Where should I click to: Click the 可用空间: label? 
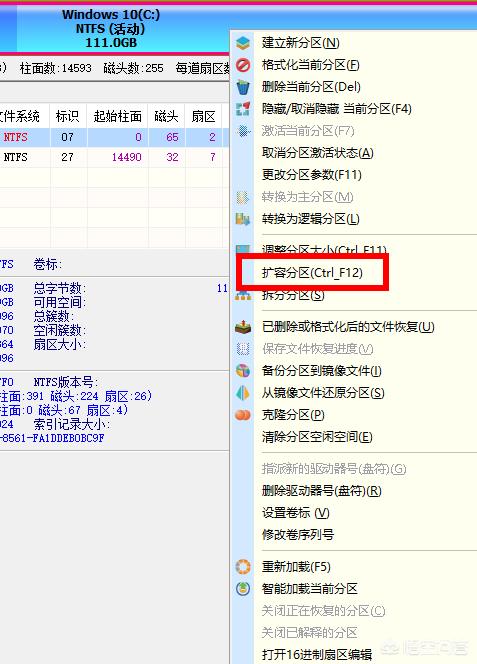coord(60,302)
